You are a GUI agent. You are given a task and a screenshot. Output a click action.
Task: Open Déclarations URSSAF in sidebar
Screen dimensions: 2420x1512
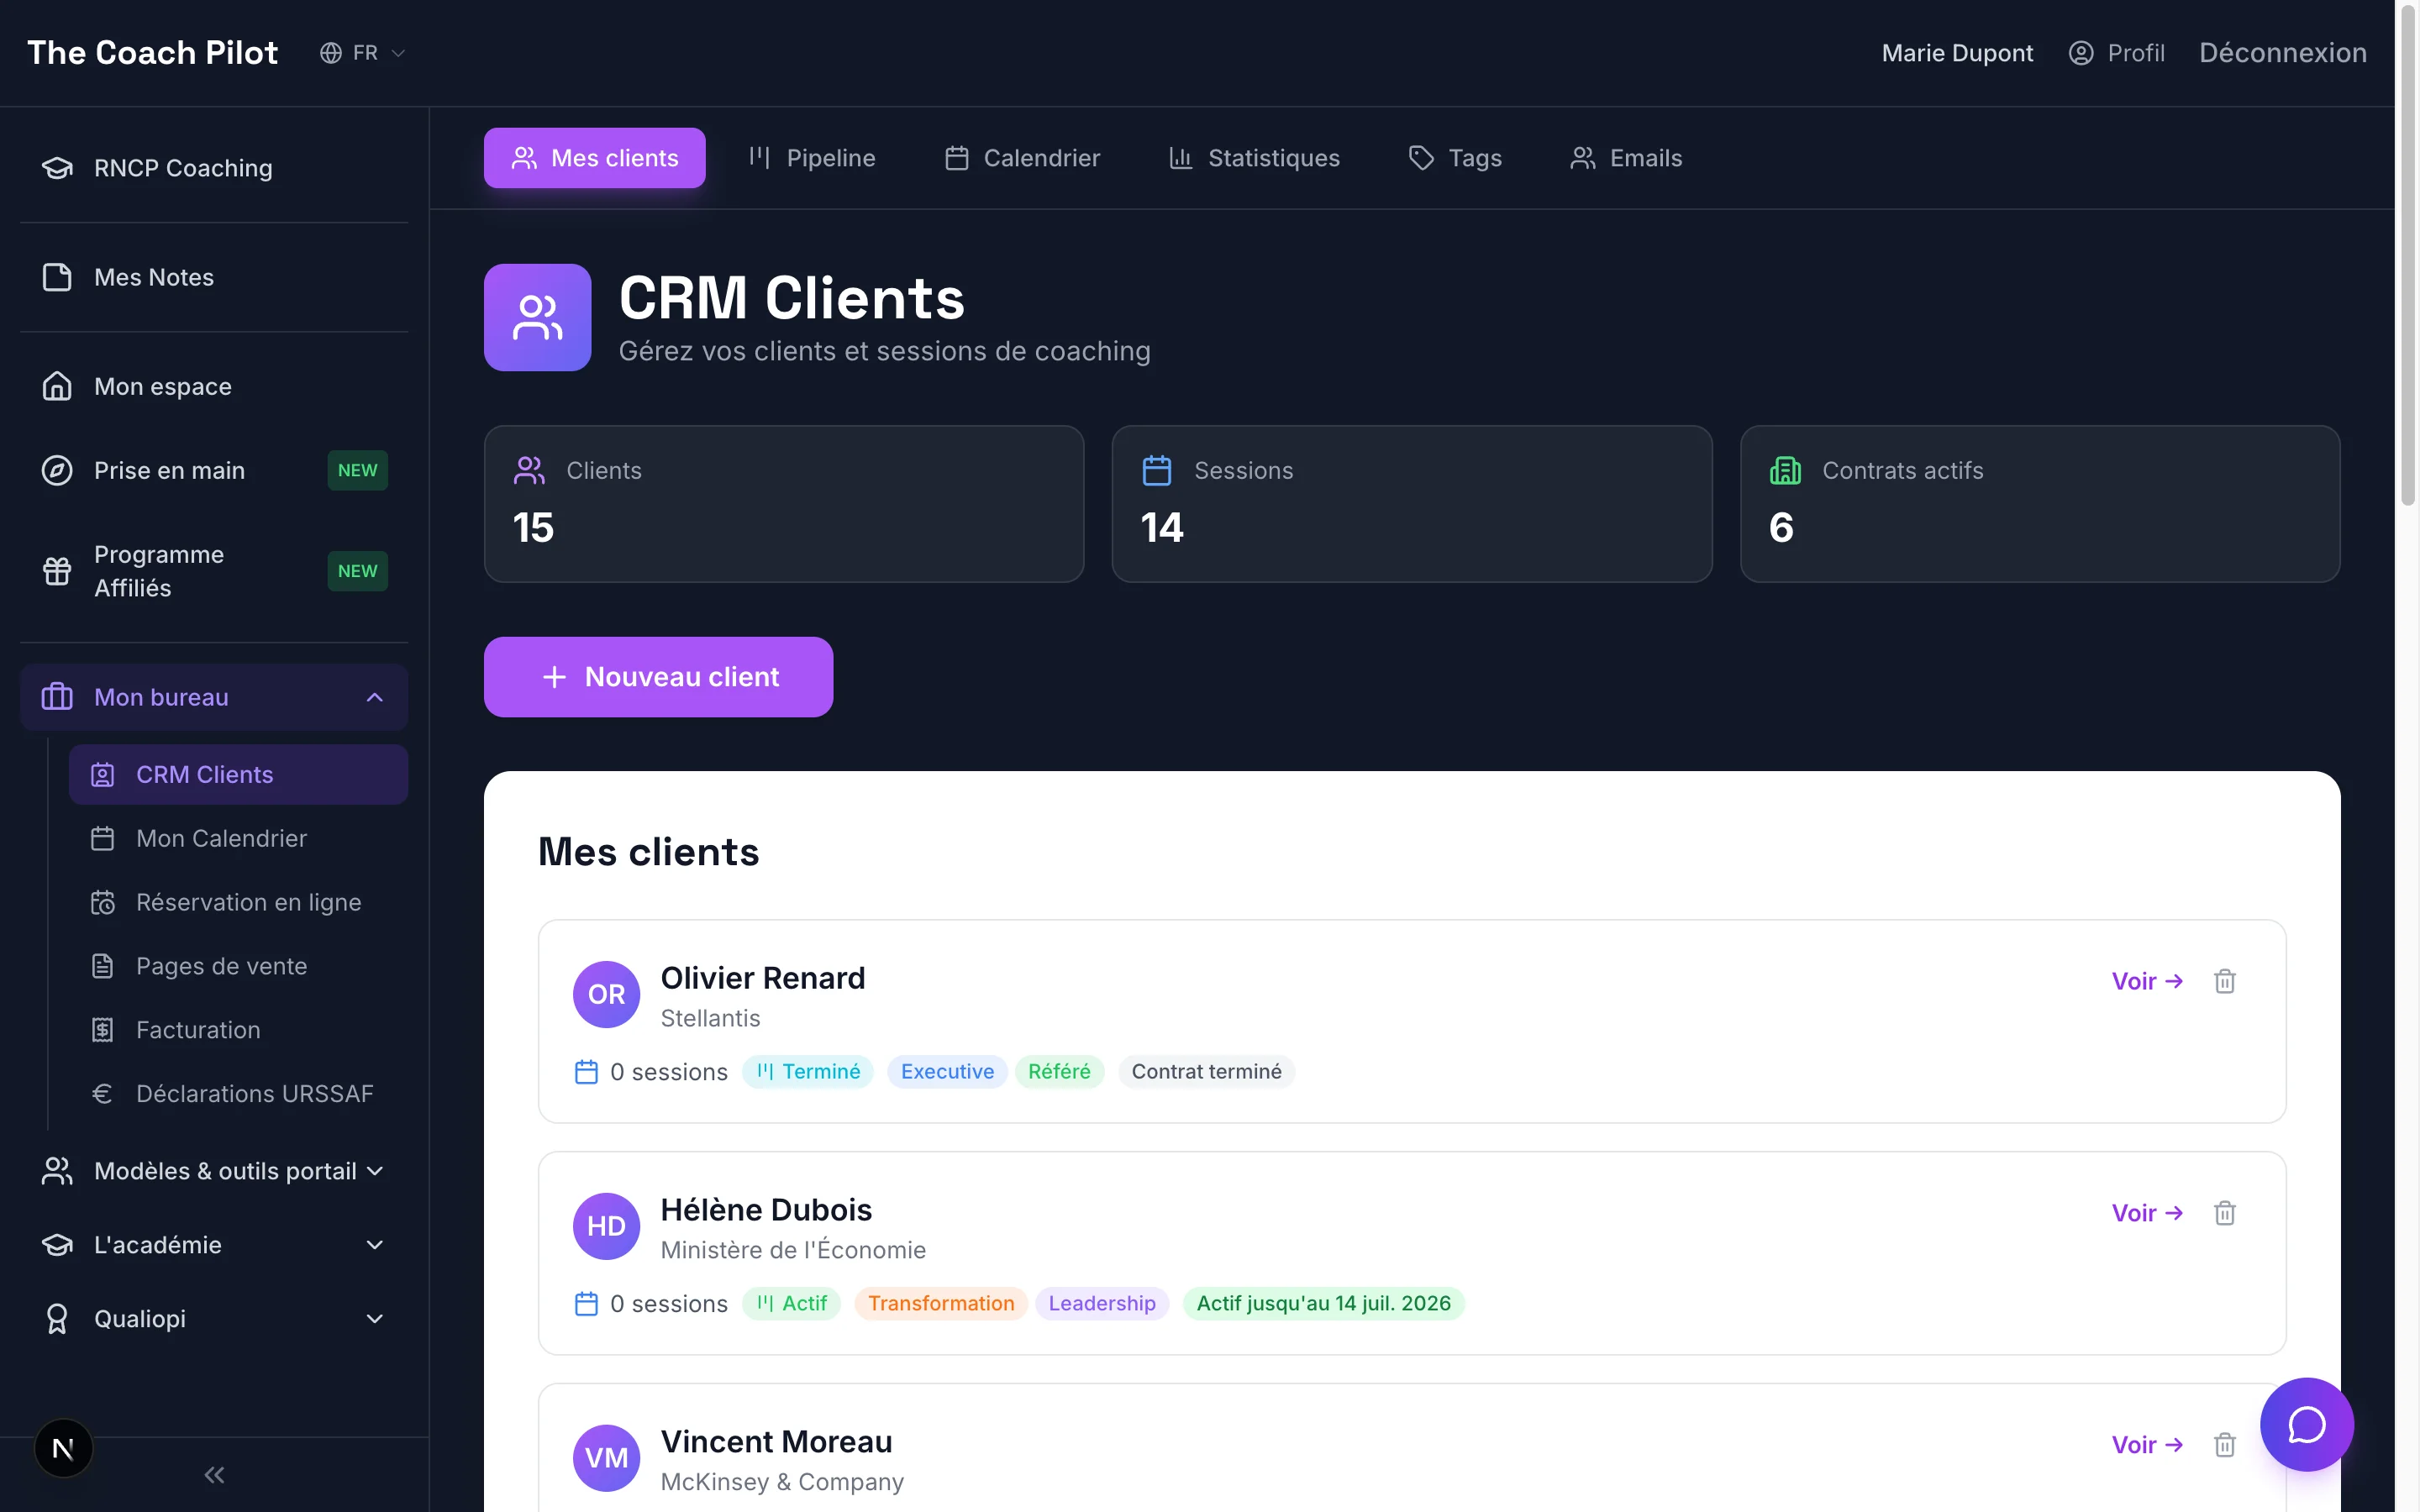pyautogui.click(x=238, y=1094)
